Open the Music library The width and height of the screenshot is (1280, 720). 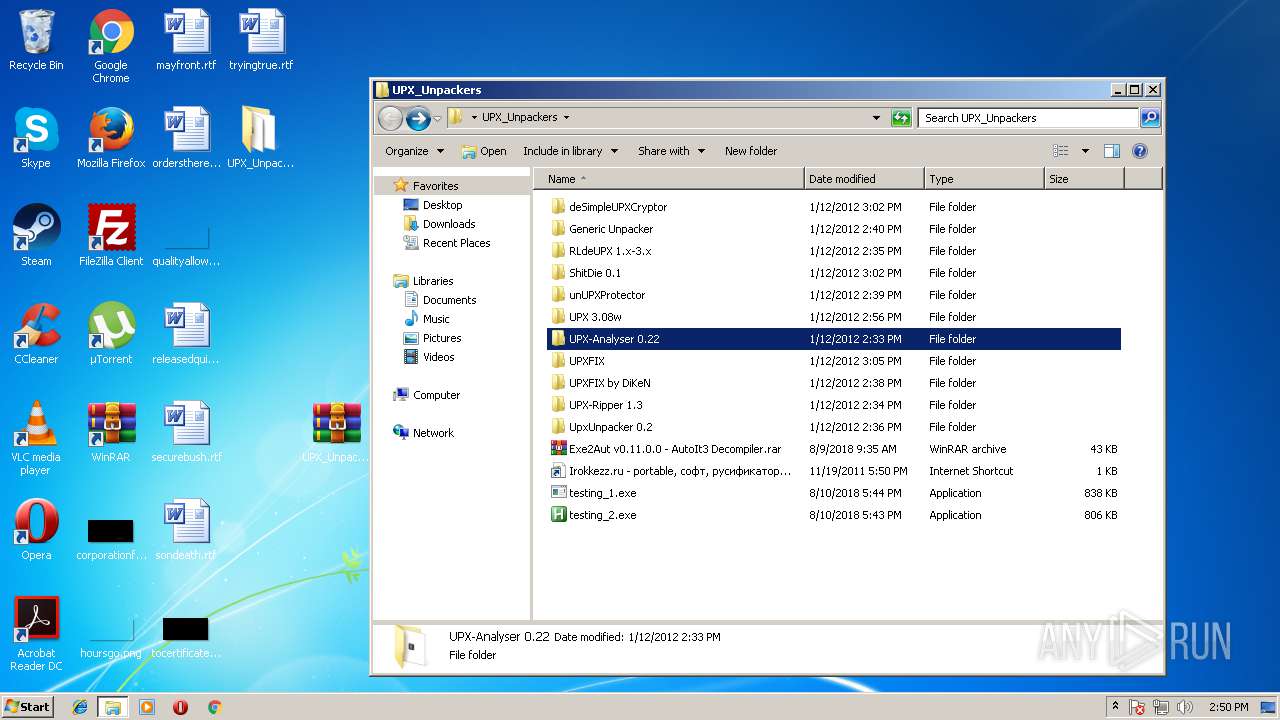(436, 319)
